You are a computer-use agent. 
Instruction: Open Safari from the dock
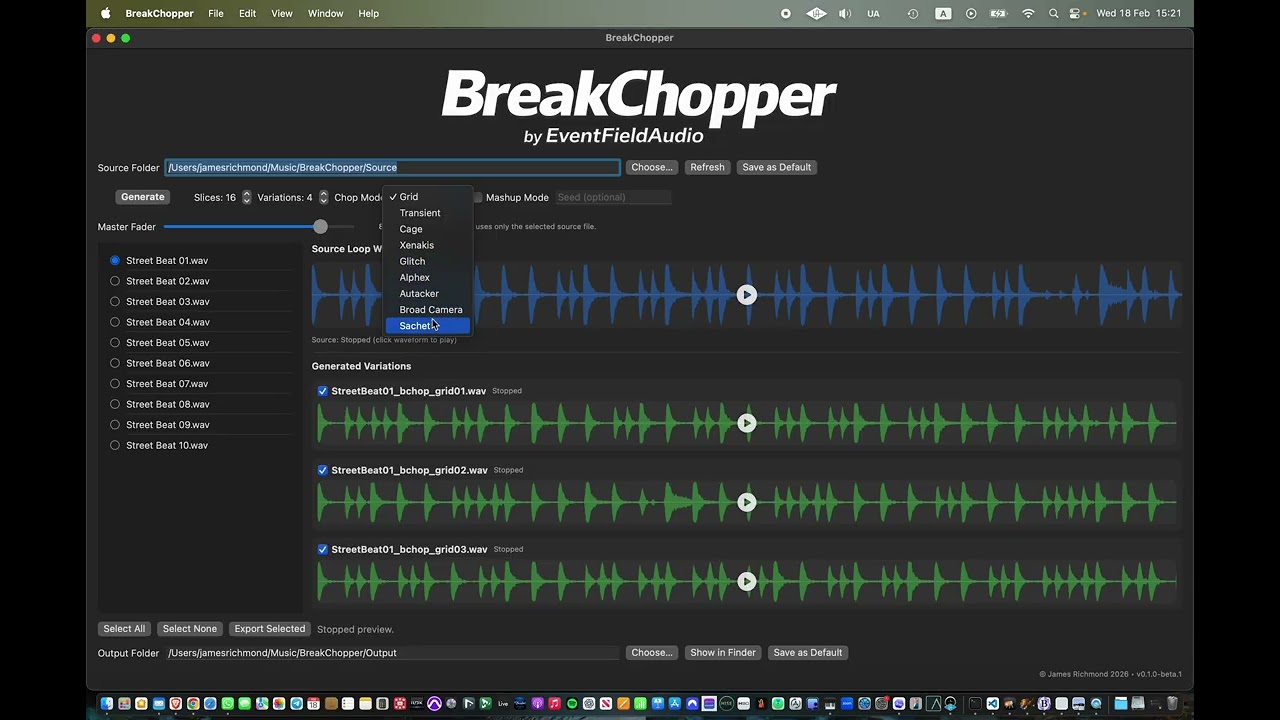click(x=210, y=704)
